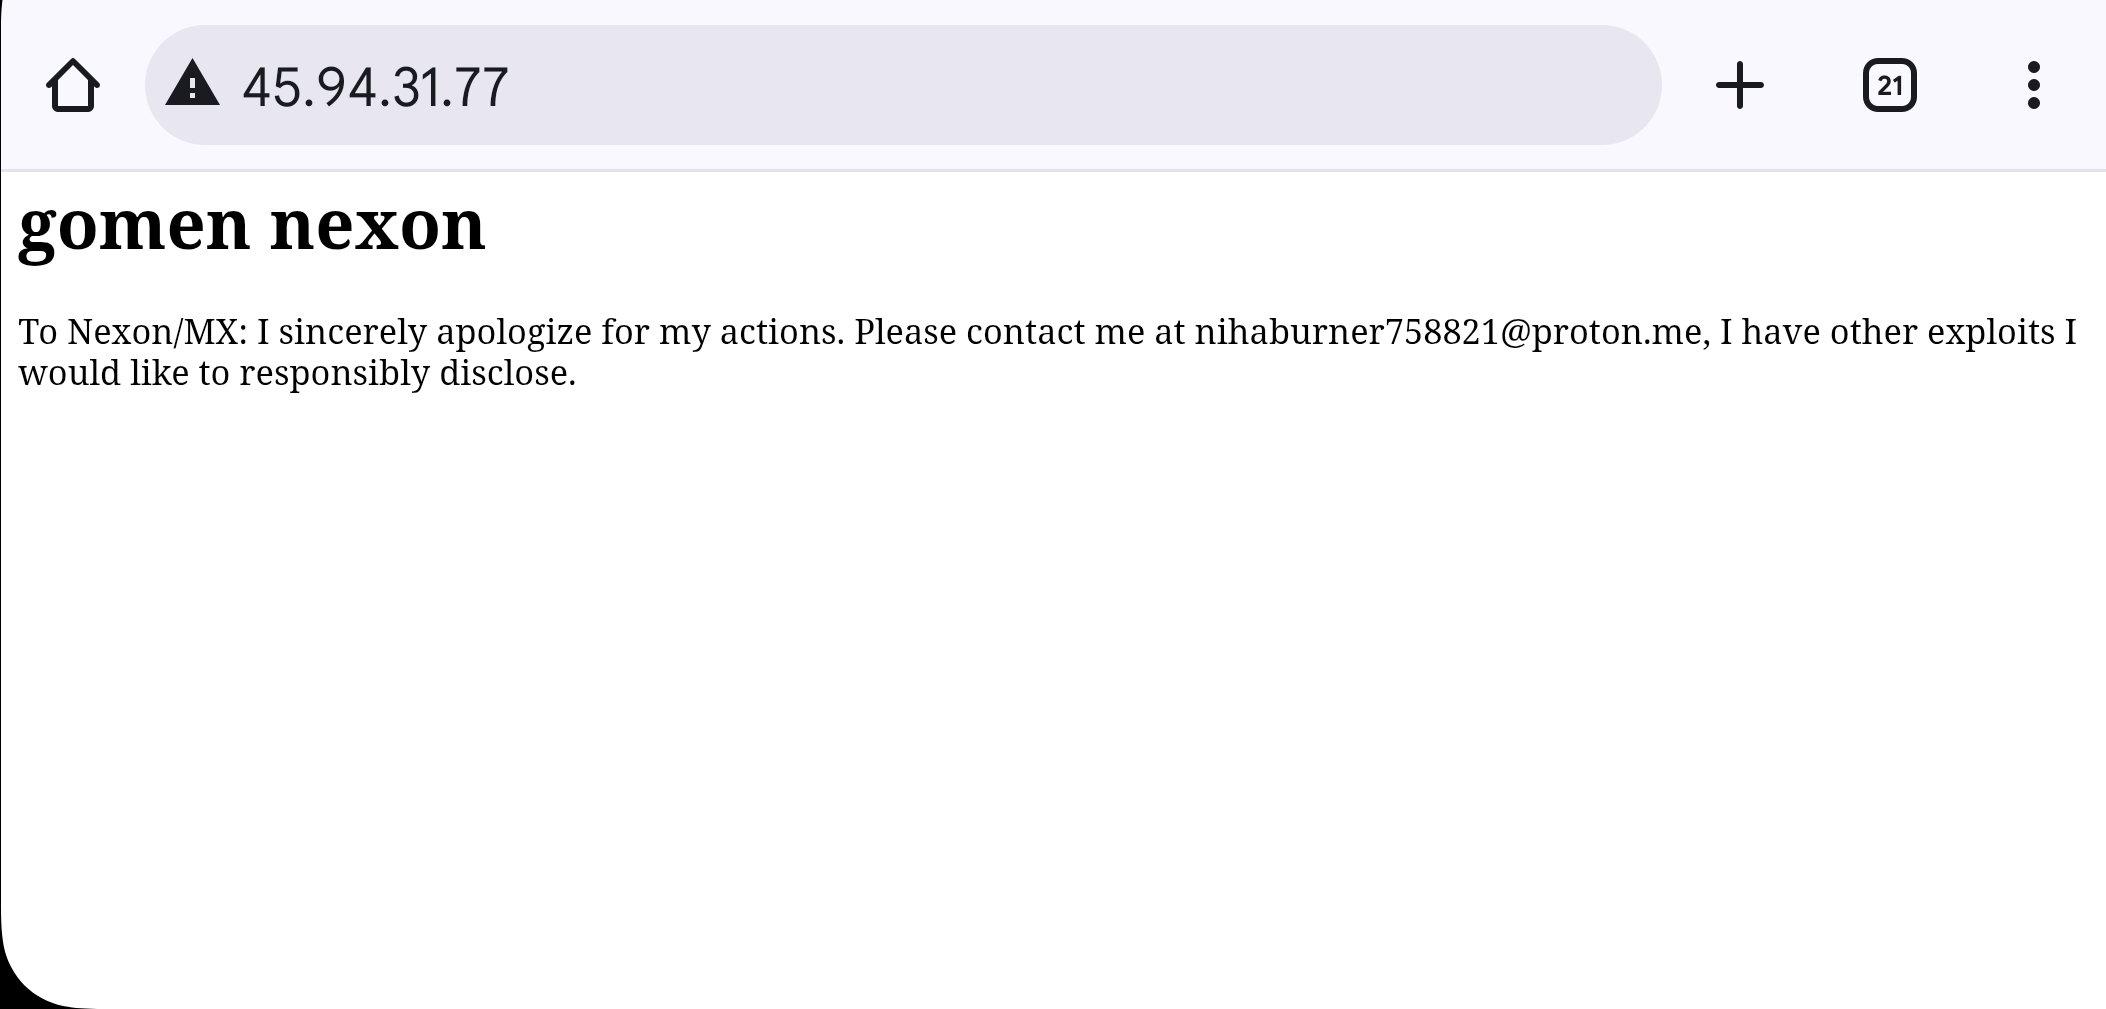Open a new tab with plus icon
This screenshot has width=2106, height=1009.
(1740, 85)
